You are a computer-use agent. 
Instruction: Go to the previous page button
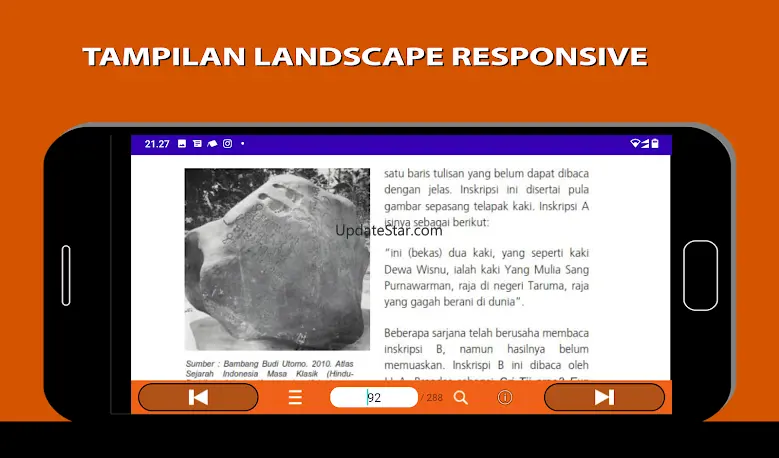[x=198, y=397]
